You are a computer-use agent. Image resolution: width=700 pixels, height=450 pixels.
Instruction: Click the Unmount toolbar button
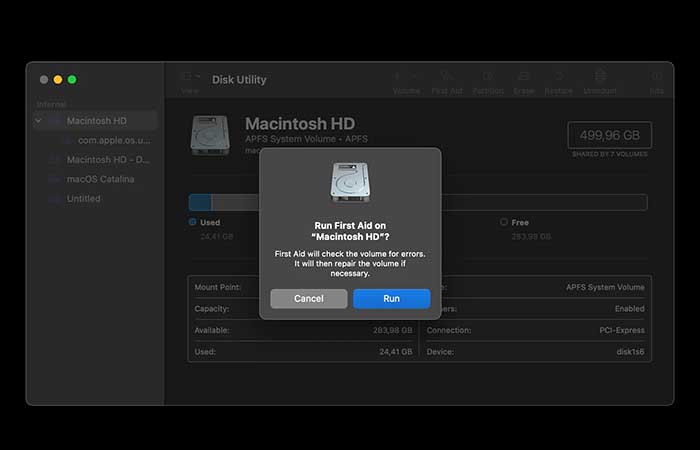click(600, 83)
